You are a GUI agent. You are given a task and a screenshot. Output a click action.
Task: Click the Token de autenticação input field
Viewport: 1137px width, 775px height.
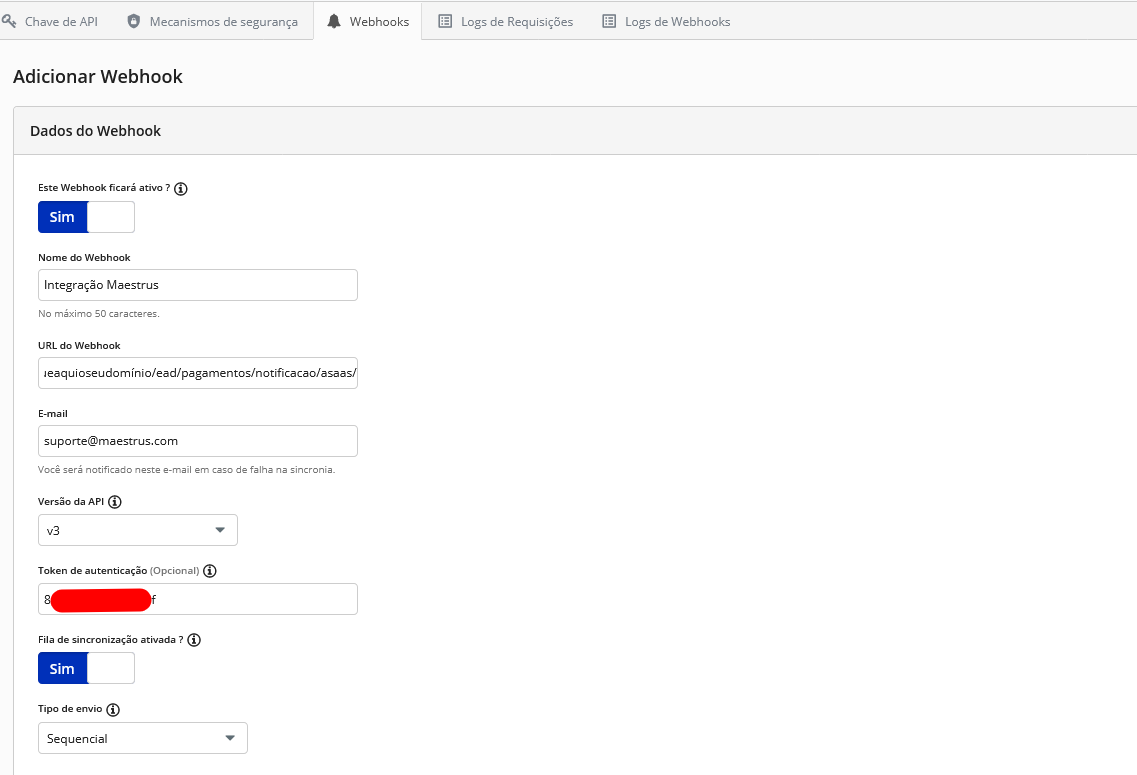(x=198, y=599)
